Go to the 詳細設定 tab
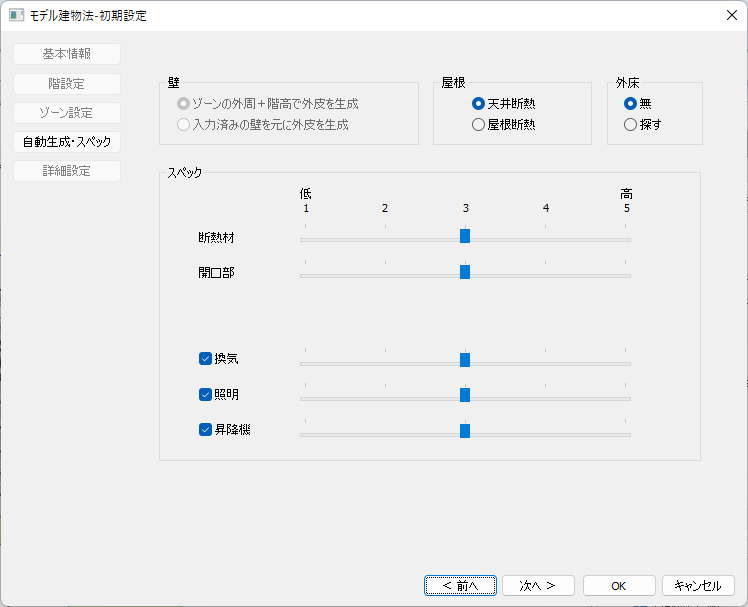Screen dimensions: 748x607 67,171
